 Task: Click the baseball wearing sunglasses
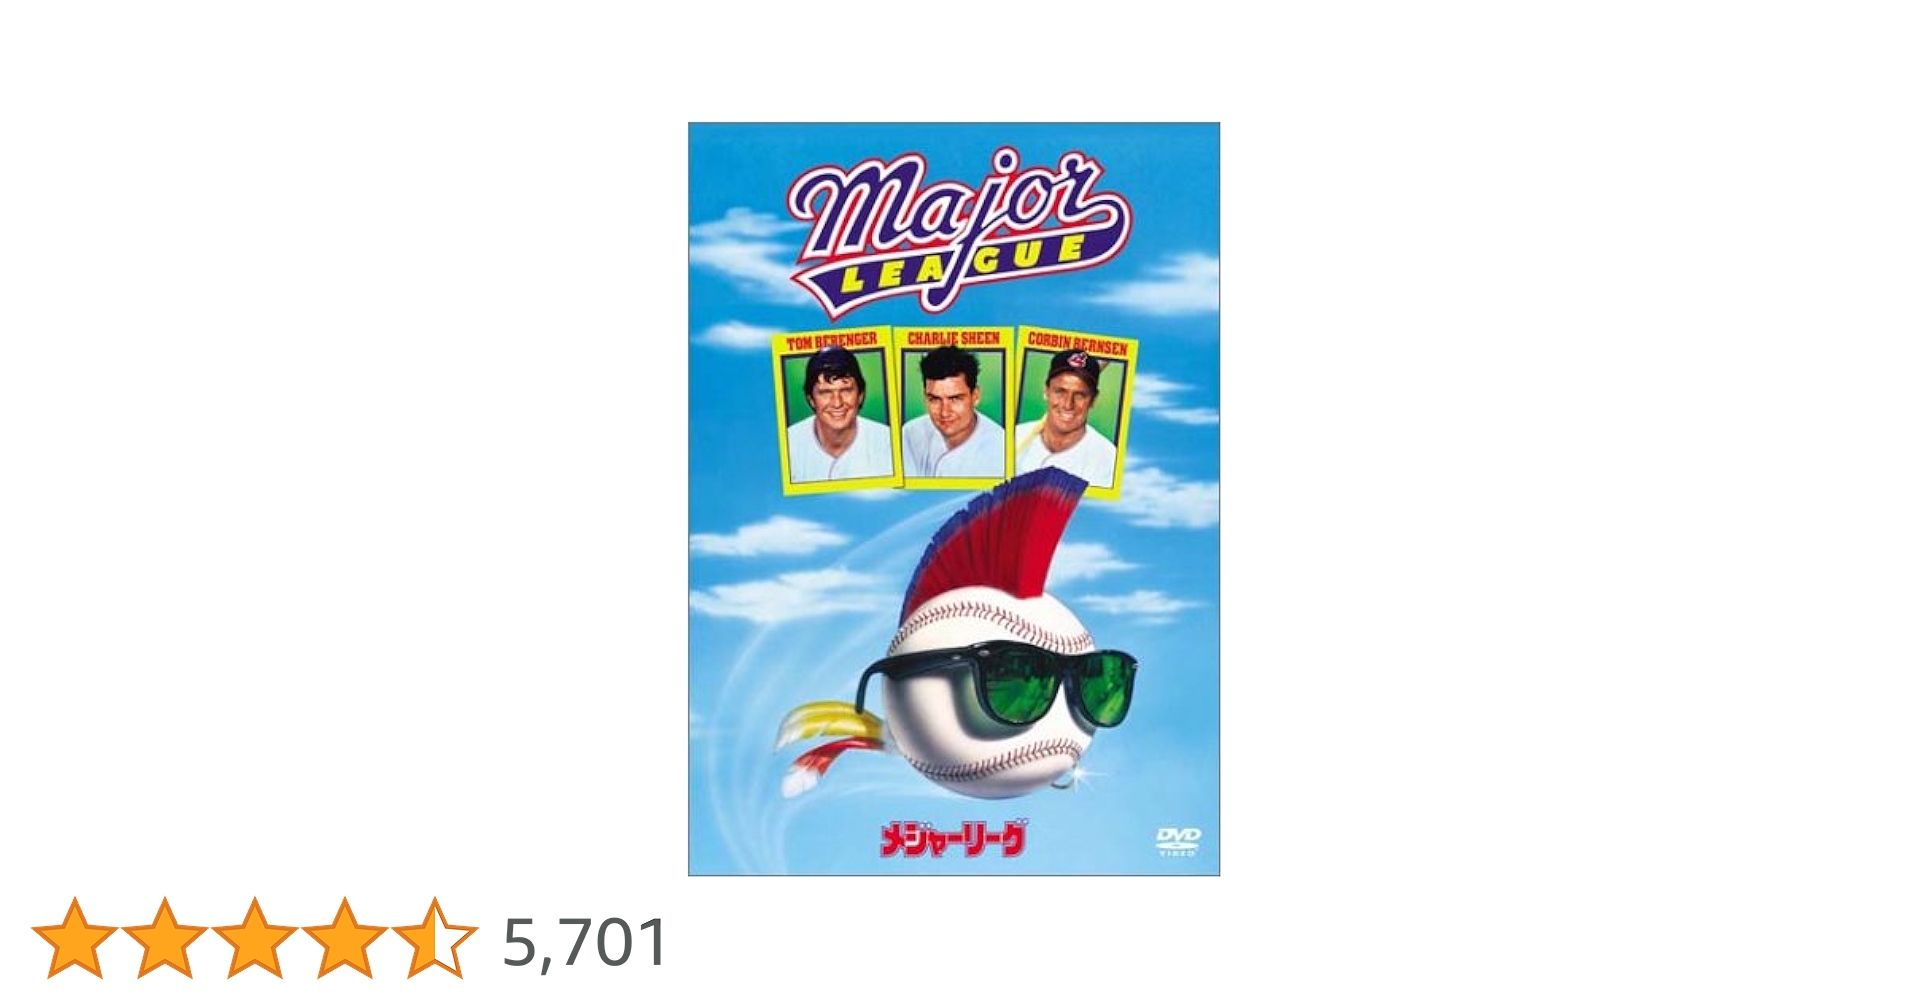pyautogui.click(x=990, y=699)
